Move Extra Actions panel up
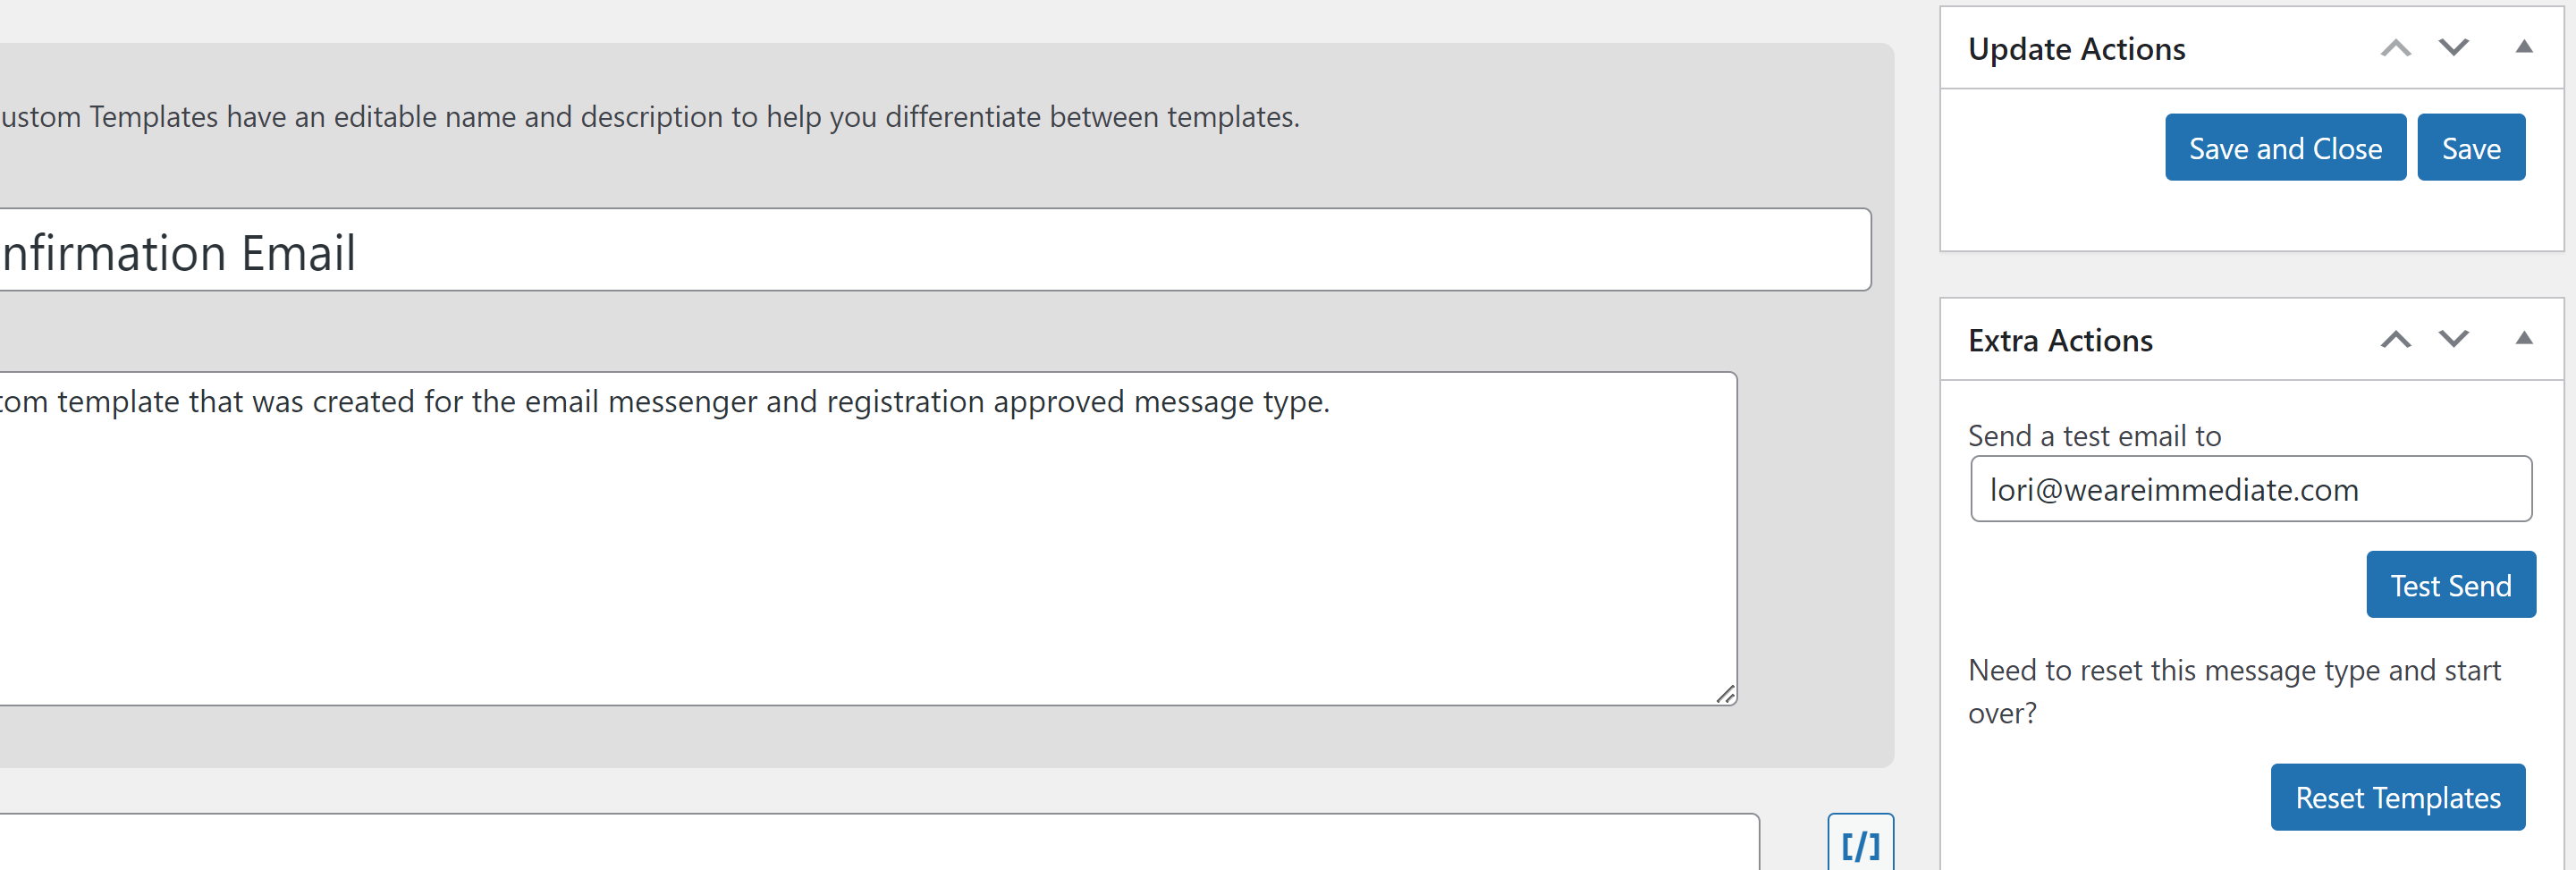The width and height of the screenshot is (2576, 870). 2395,339
